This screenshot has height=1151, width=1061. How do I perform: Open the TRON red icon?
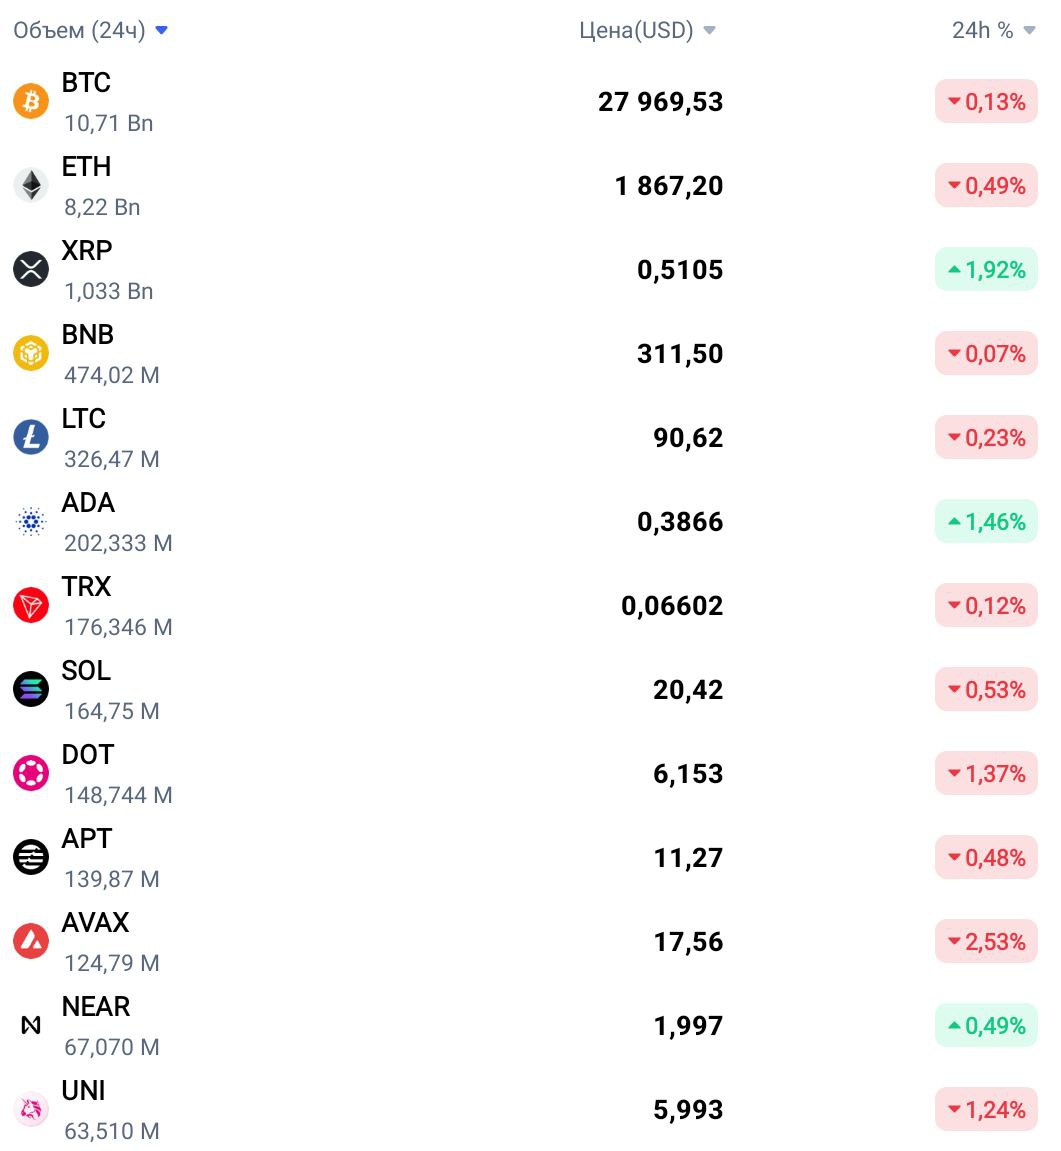(31, 605)
